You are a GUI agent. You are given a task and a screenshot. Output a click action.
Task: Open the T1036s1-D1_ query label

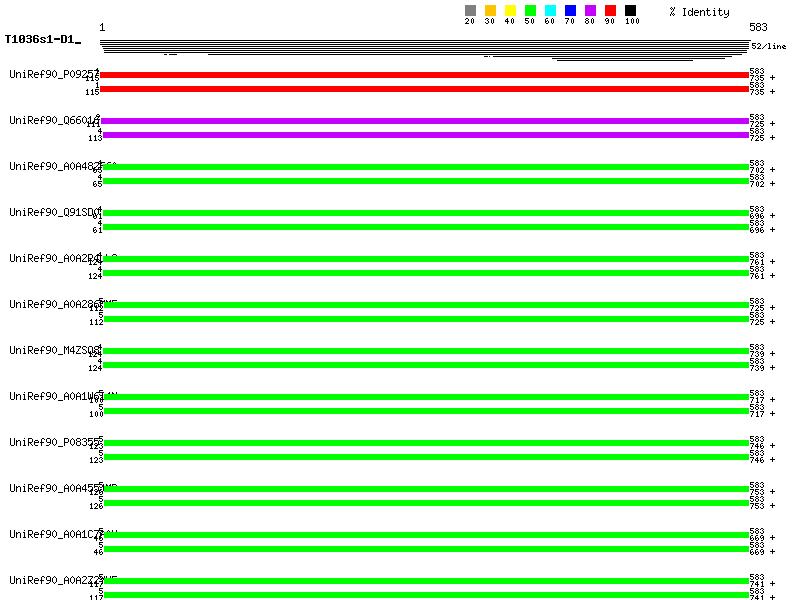pos(42,40)
